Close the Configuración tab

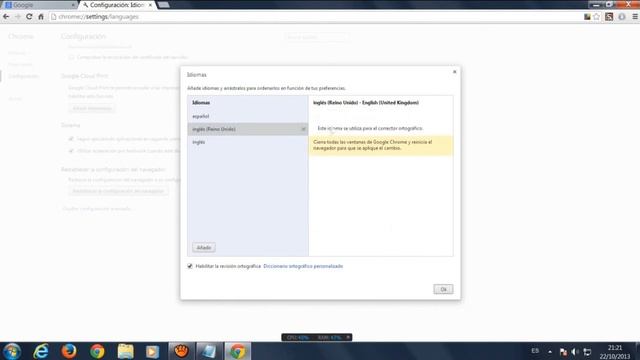point(150,5)
